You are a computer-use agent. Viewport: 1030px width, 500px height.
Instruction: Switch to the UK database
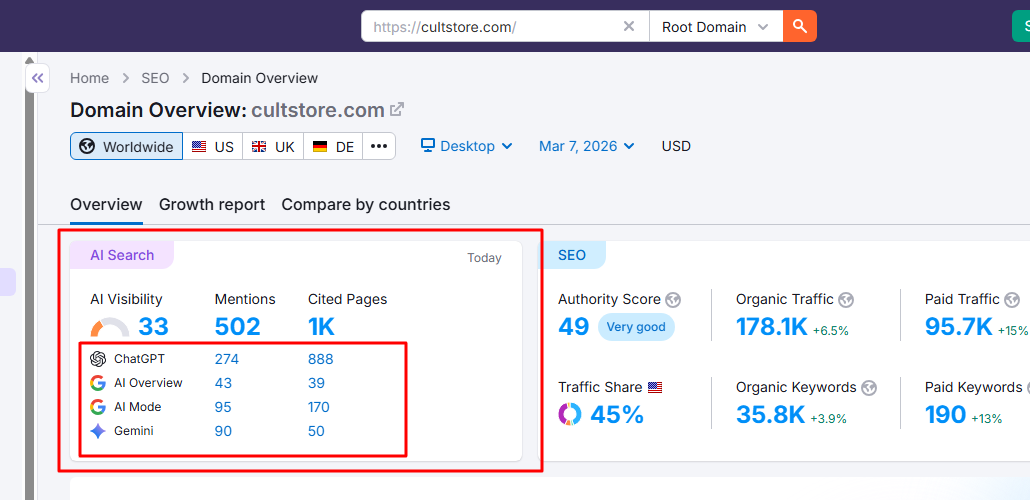point(273,146)
